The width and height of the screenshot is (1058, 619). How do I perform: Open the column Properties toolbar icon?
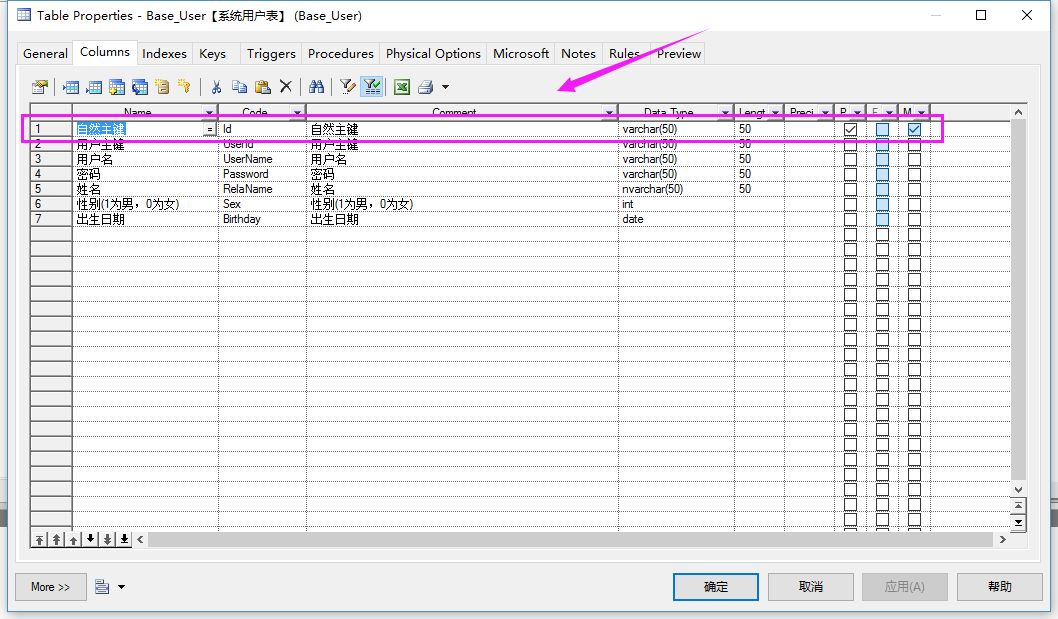(40, 86)
